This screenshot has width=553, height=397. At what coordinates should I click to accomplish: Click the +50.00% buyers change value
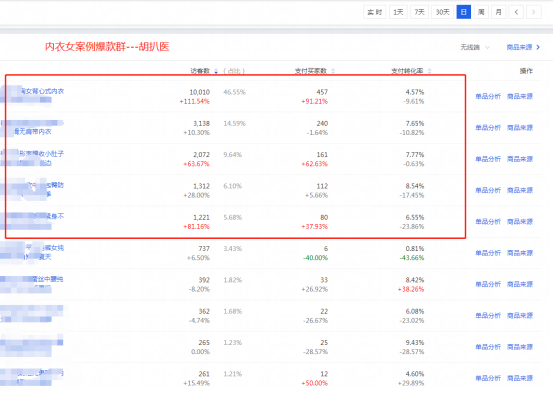[315, 383]
